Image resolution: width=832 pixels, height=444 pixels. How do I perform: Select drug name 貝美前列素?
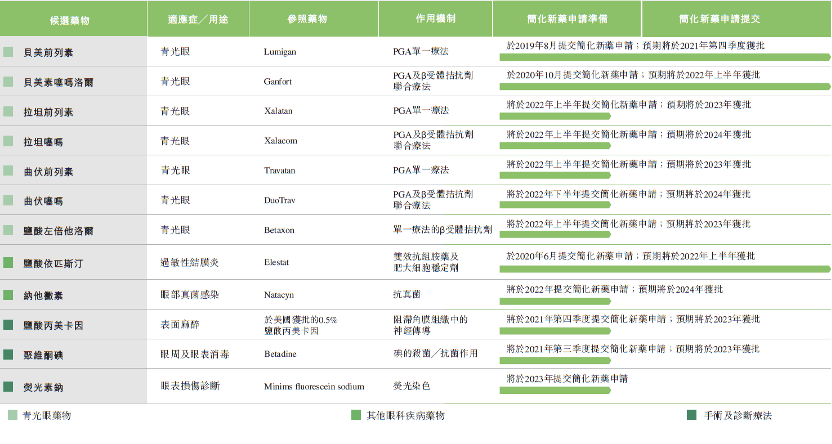(48, 53)
